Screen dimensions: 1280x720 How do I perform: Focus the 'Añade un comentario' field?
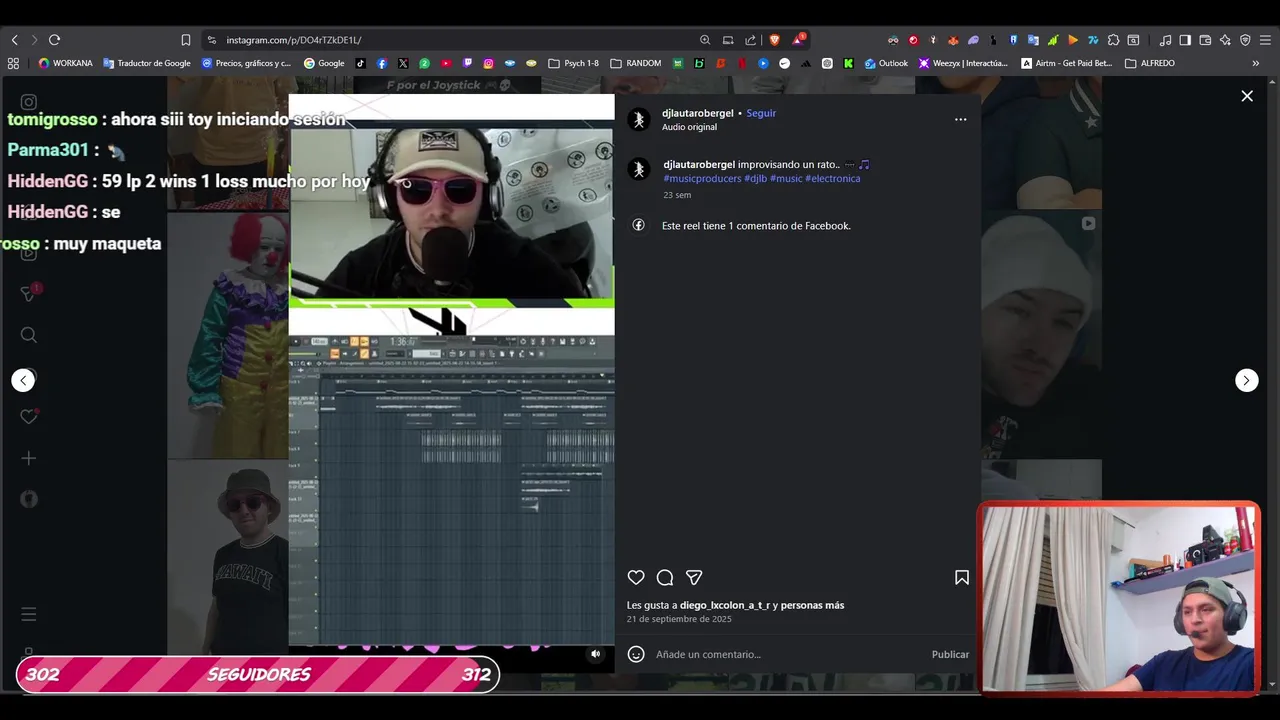(790, 654)
